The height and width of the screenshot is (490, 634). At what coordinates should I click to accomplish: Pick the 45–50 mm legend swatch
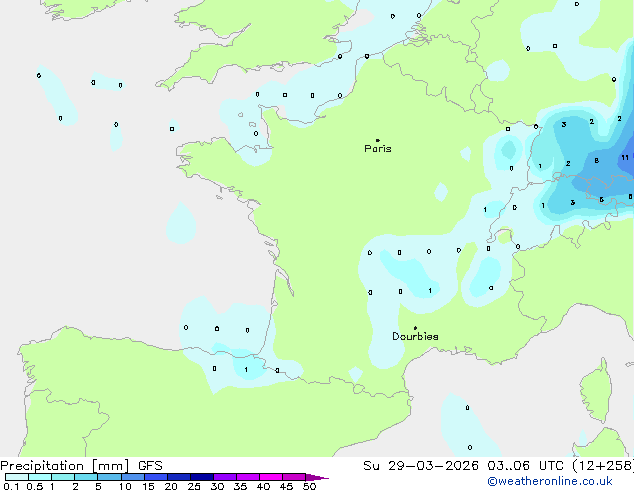coord(294,477)
